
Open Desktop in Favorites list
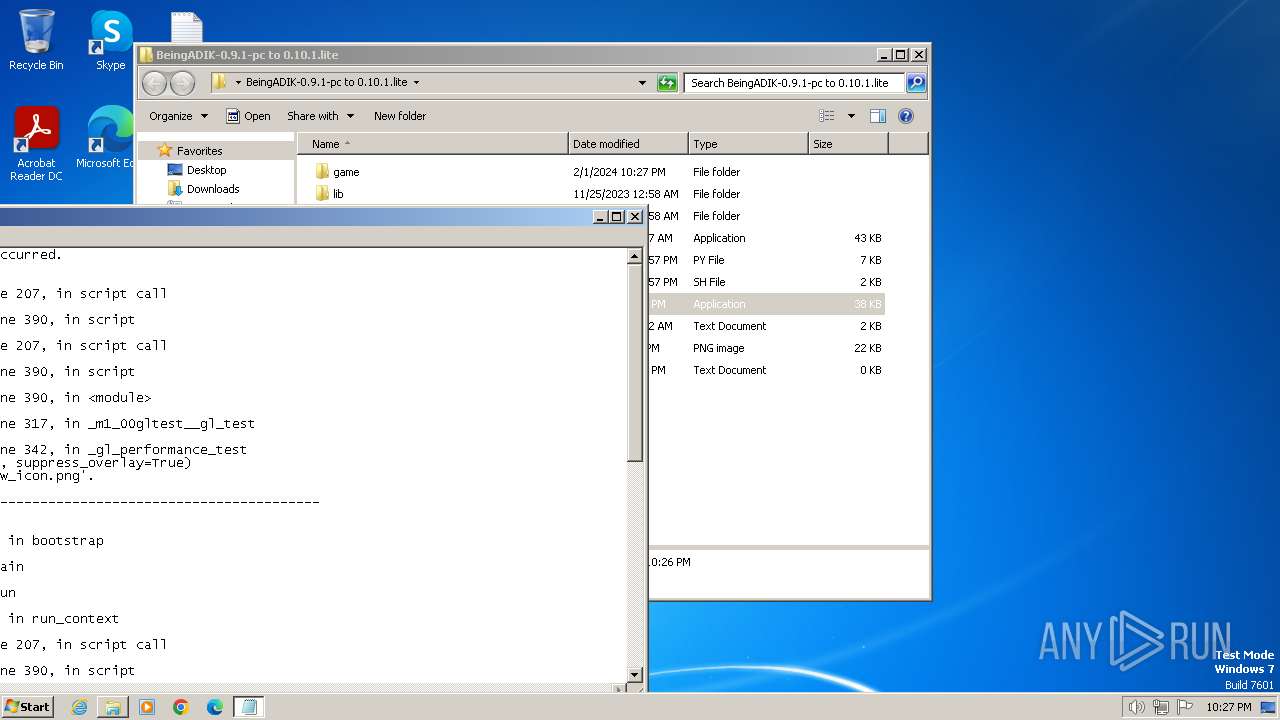pyautogui.click(x=206, y=170)
